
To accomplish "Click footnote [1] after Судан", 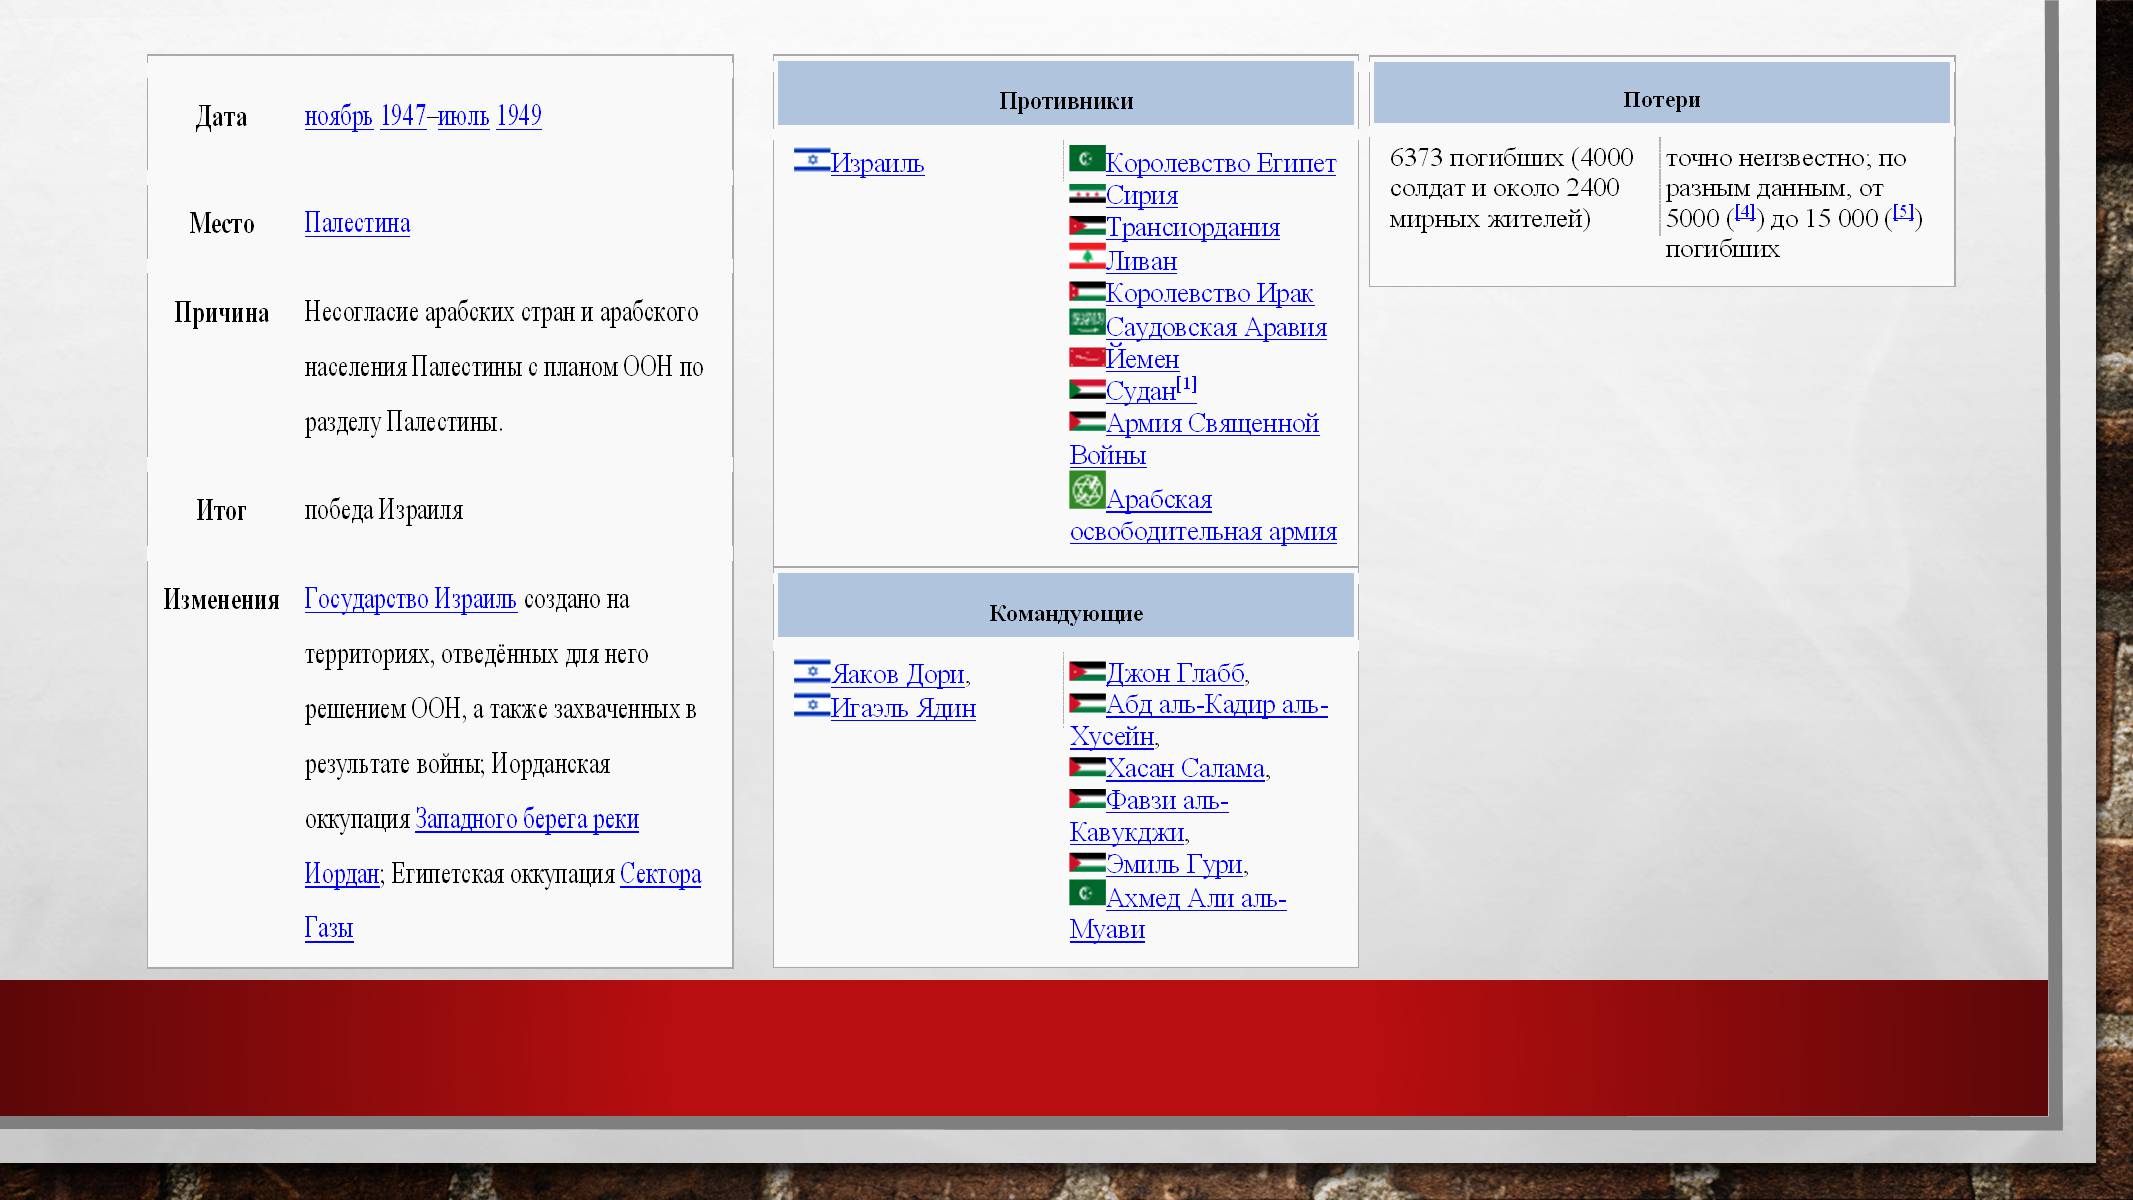I will point(1186,384).
